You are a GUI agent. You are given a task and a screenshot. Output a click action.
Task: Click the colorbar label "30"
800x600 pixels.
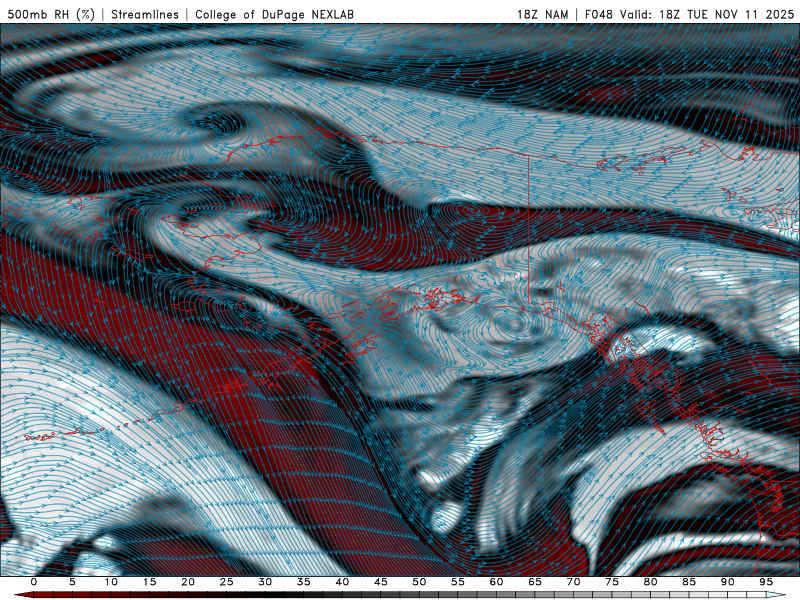(x=265, y=582)
